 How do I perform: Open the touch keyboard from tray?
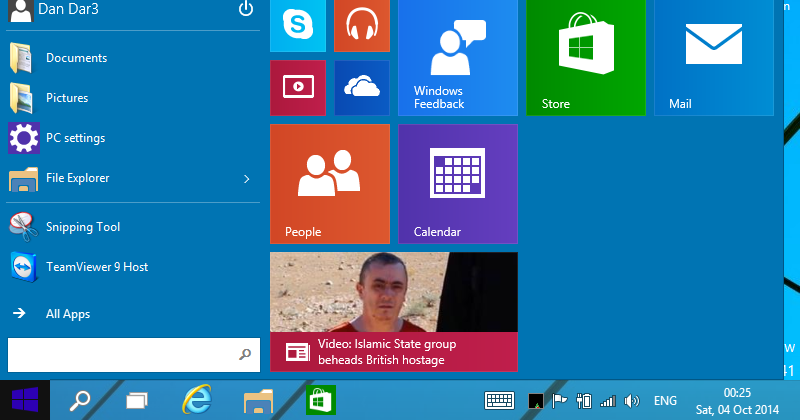coord(499,401)
